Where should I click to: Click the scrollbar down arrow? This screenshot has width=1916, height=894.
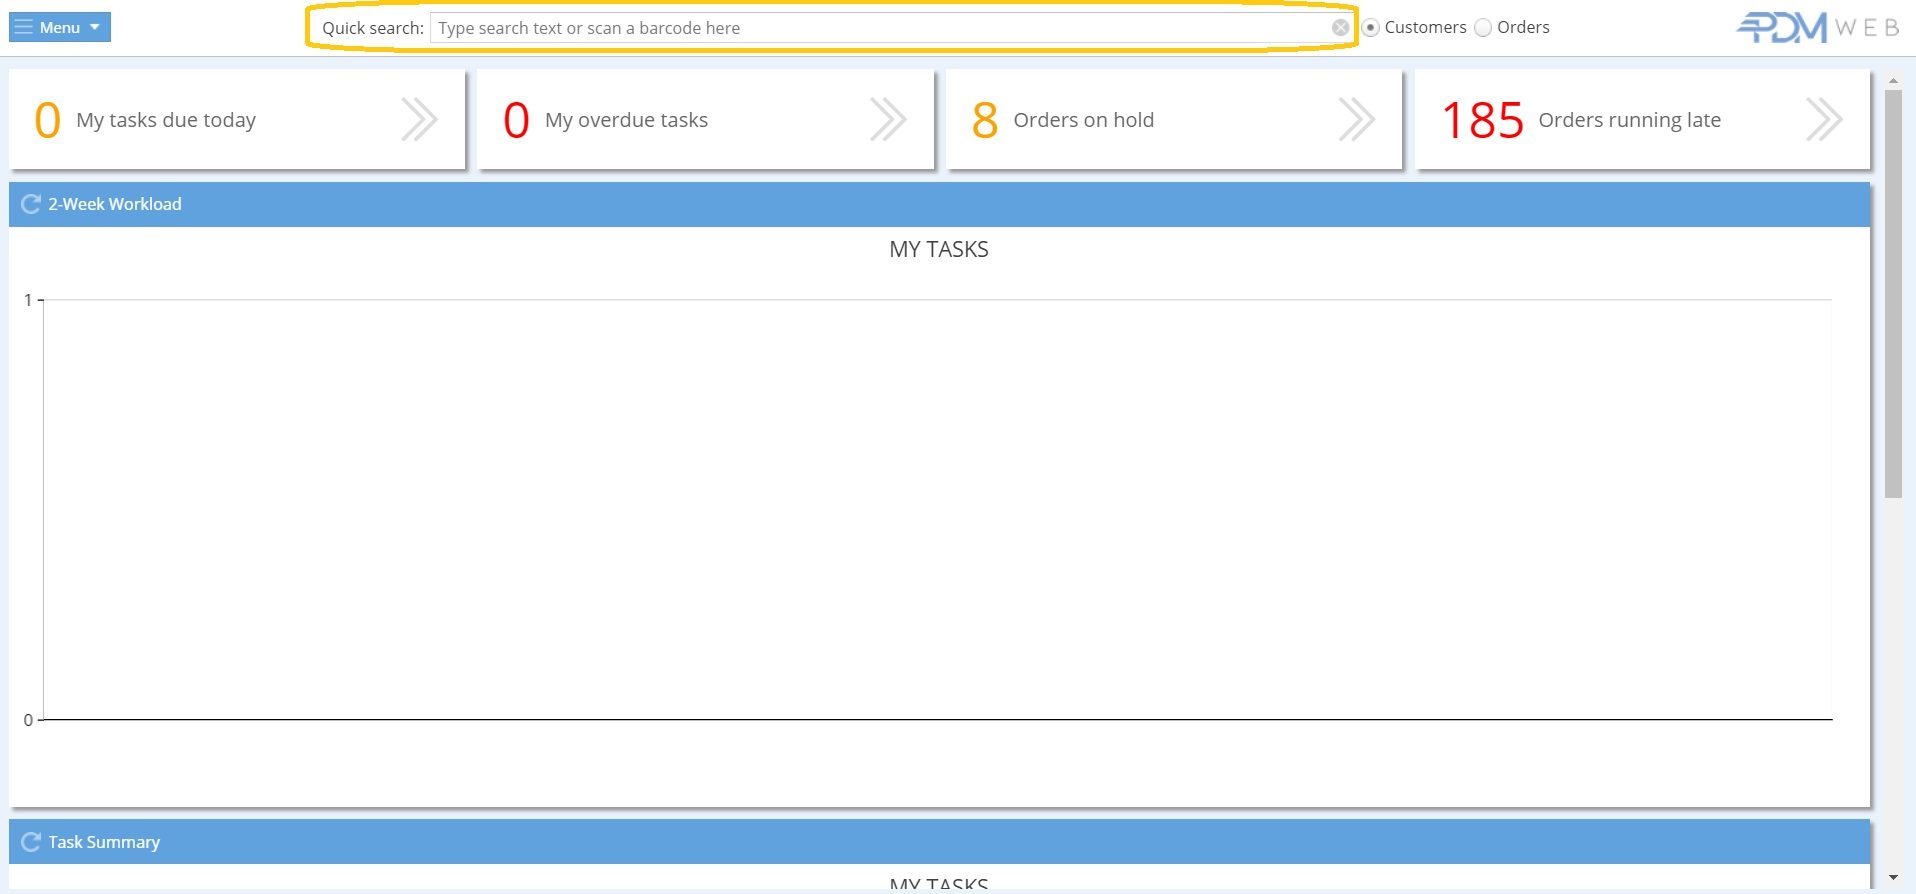pos(1893,878)
